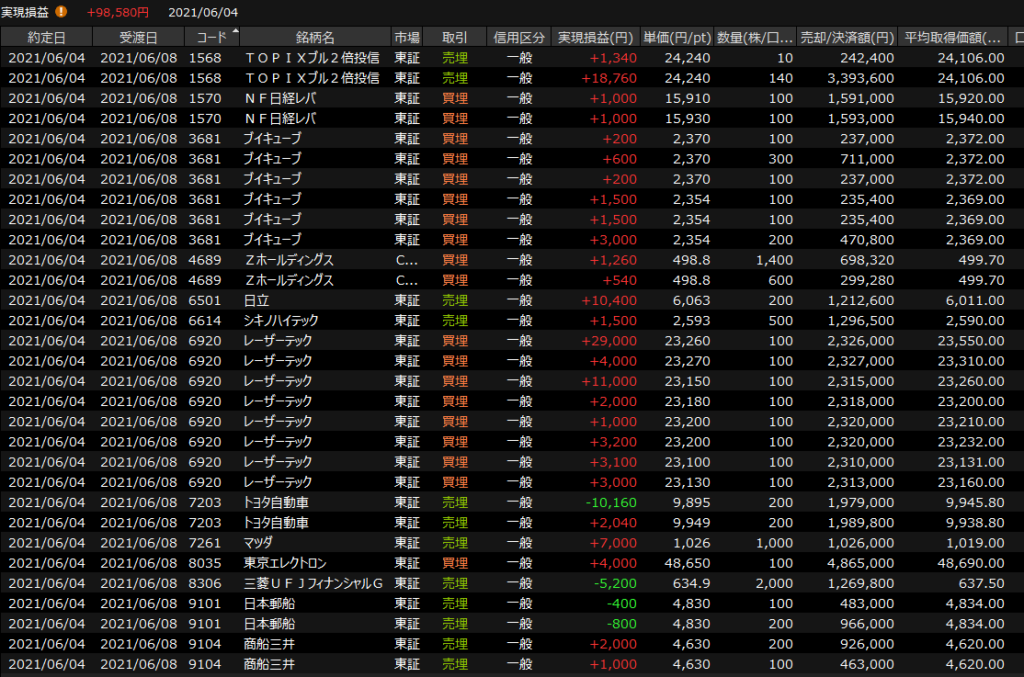This screenshot has width=1024, height=677.
Task: Select the マツダ row
Action: coord(259,543)
